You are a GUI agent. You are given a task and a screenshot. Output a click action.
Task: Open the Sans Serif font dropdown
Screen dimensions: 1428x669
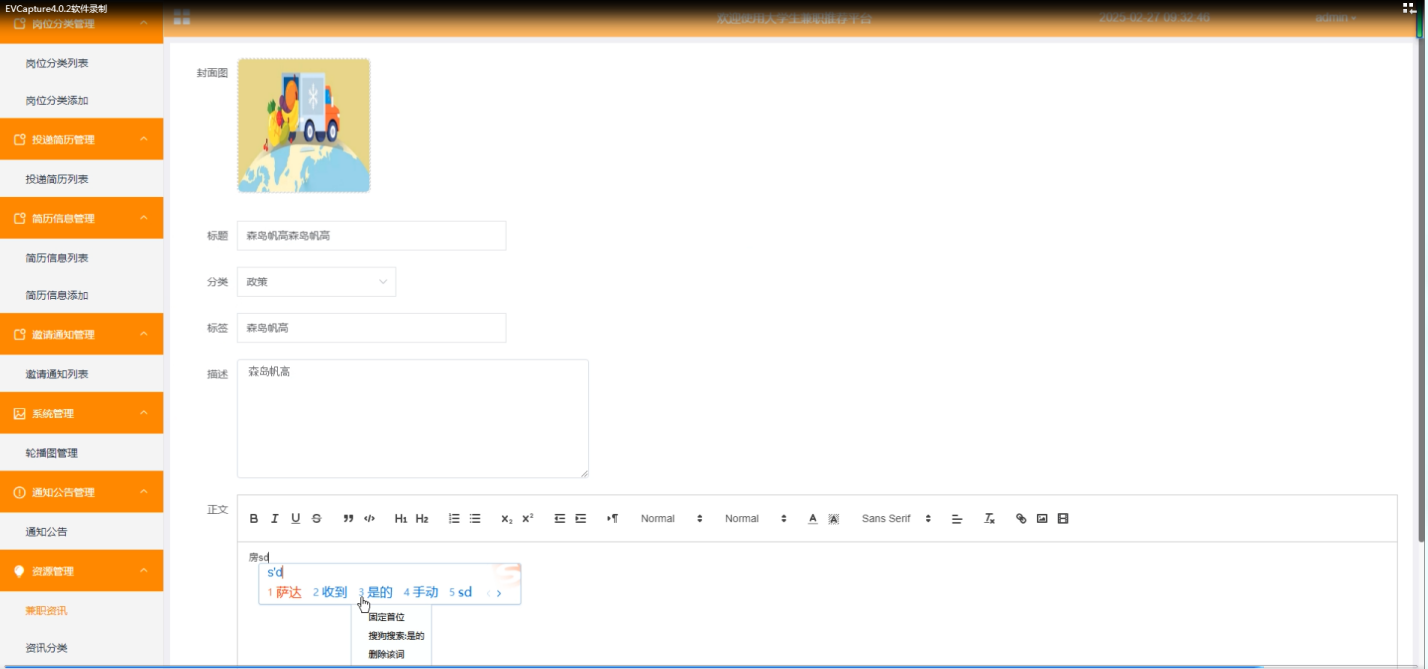pyautogui.click(x=897, y=519)
